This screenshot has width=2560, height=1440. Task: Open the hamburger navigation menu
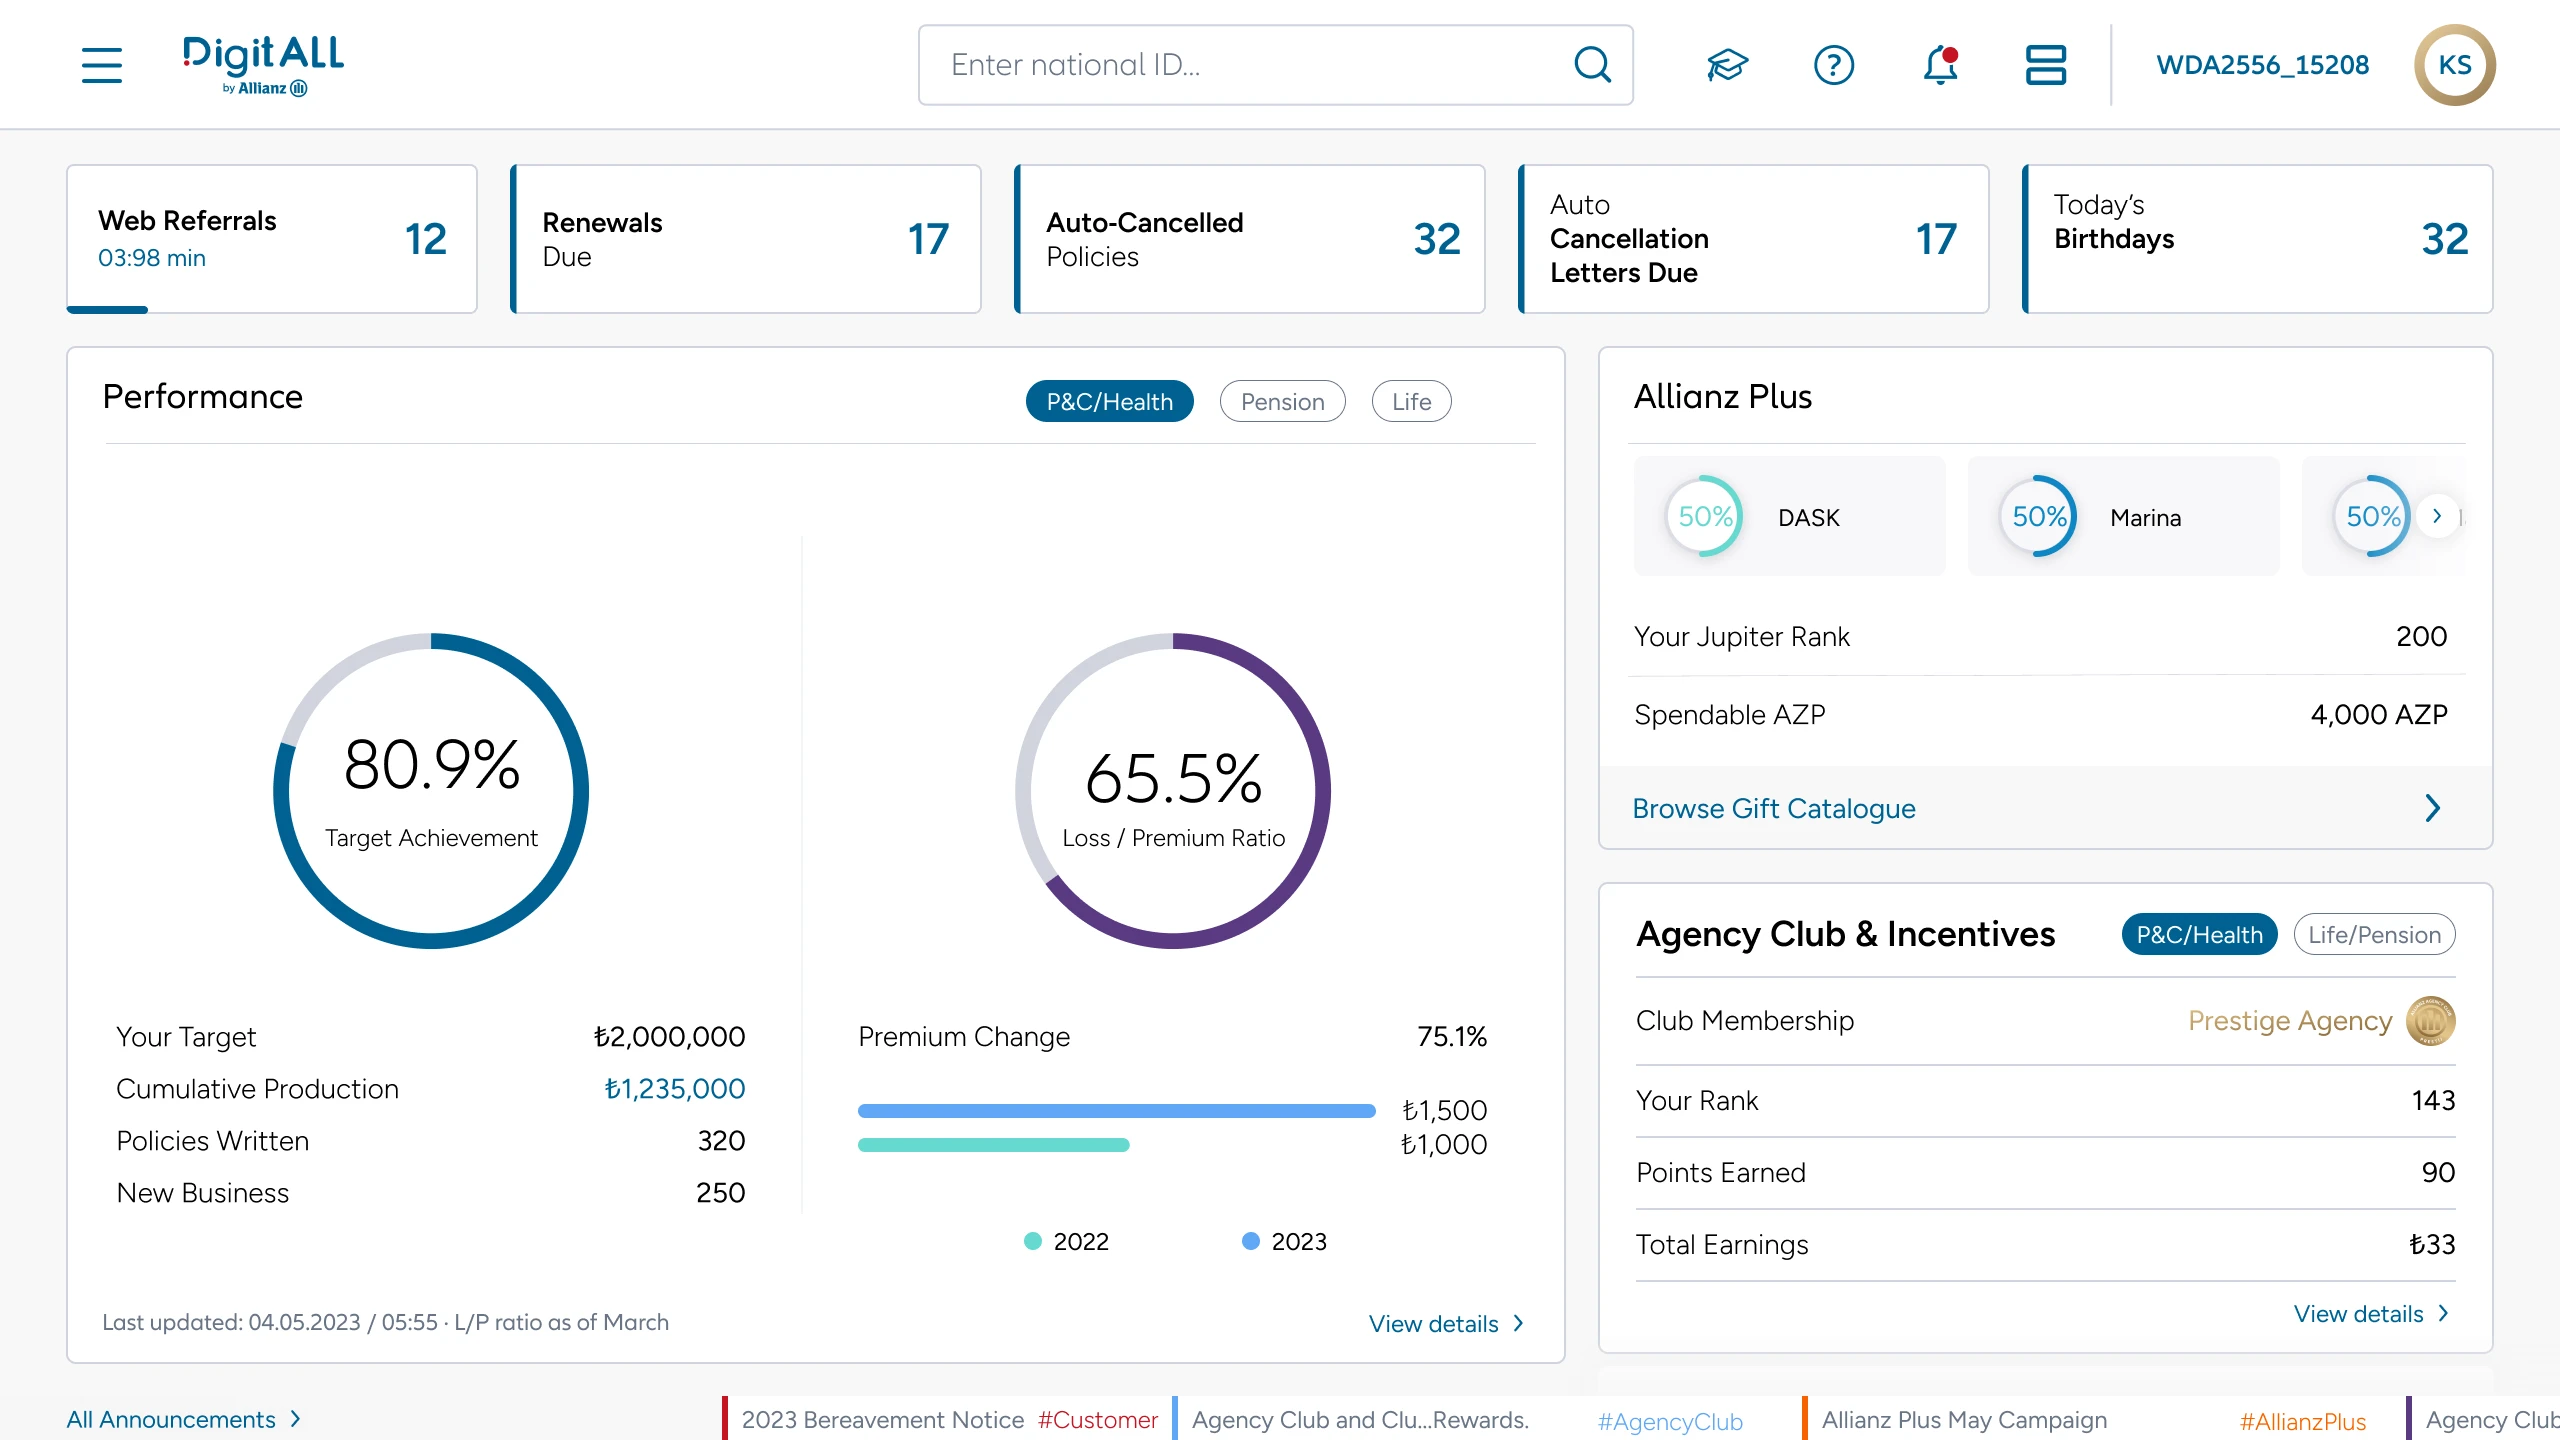tap(102, 65)
